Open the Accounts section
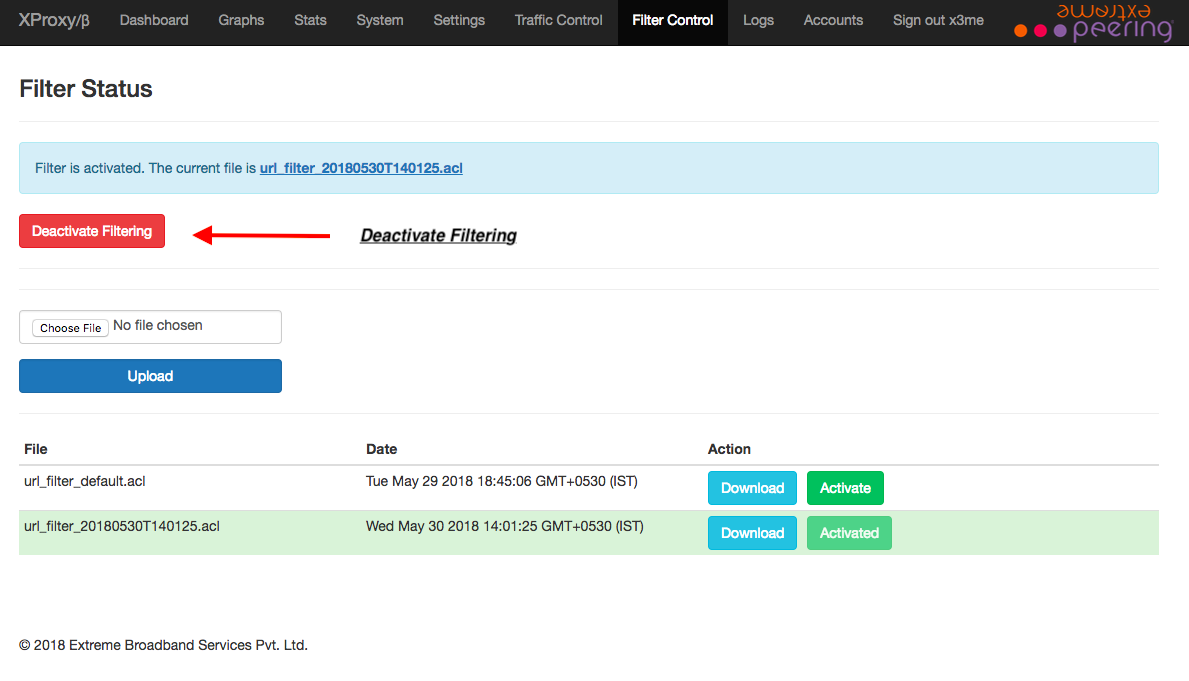Screen dimensions: 1189x681 (x=833, y=20)
